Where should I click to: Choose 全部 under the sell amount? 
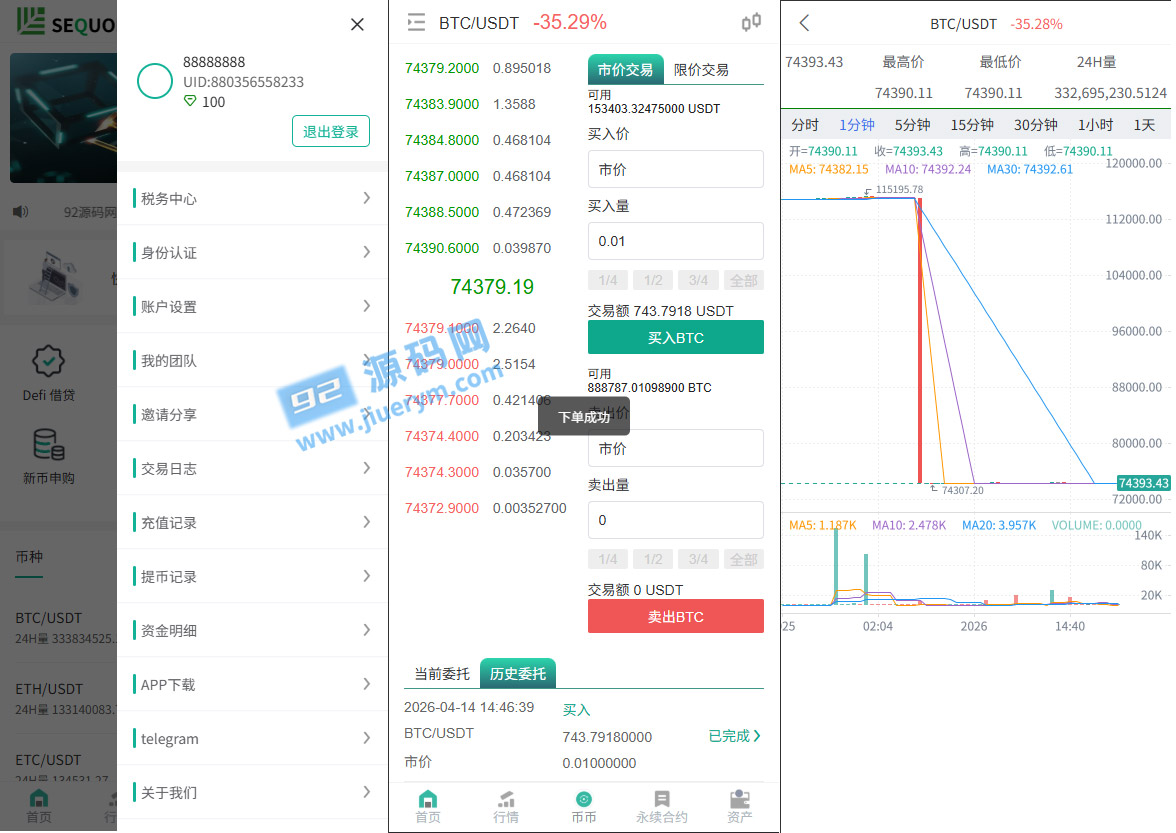pyautogui.click(x=744, y=559)
